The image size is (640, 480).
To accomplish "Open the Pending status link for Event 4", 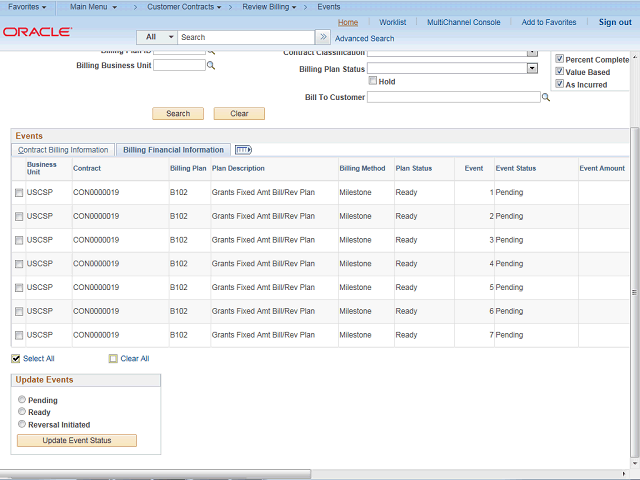I will point(509,264).
